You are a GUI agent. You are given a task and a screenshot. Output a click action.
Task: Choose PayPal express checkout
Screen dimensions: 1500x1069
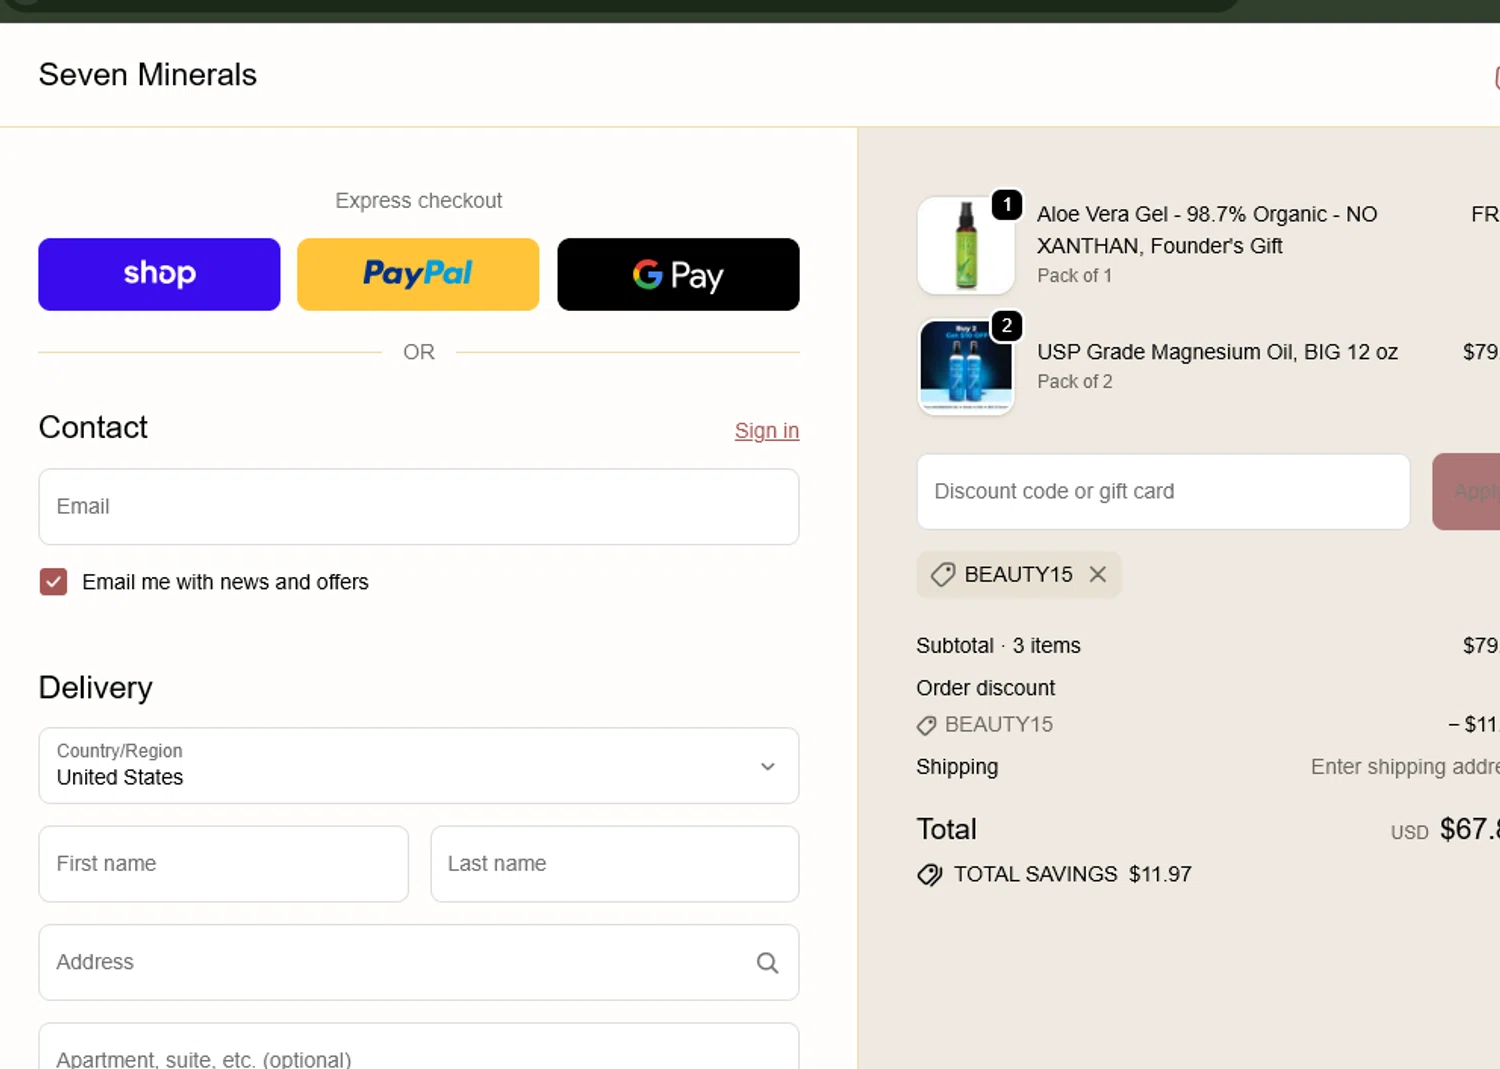click(x=418, y=274)
